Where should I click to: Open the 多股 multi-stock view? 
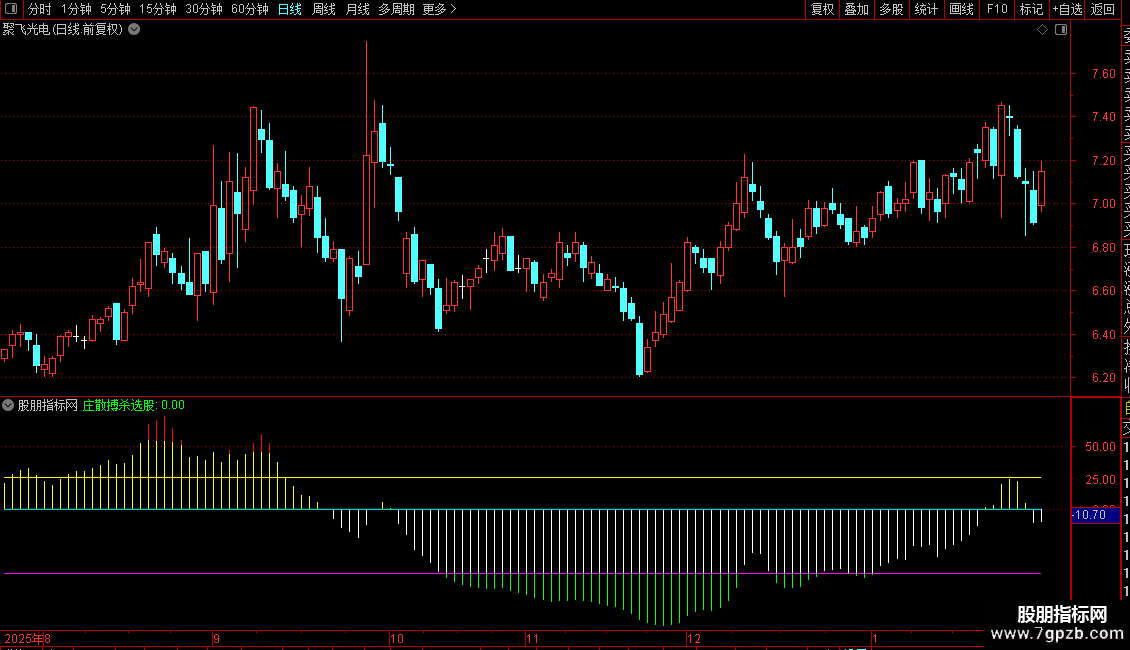(891, 9)
